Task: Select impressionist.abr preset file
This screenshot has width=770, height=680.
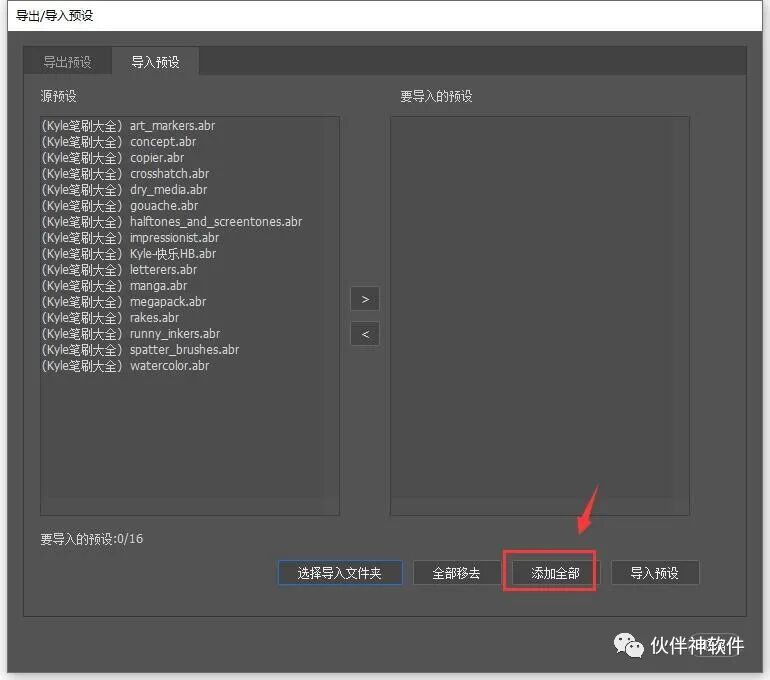Action: (x=130, y=238)
